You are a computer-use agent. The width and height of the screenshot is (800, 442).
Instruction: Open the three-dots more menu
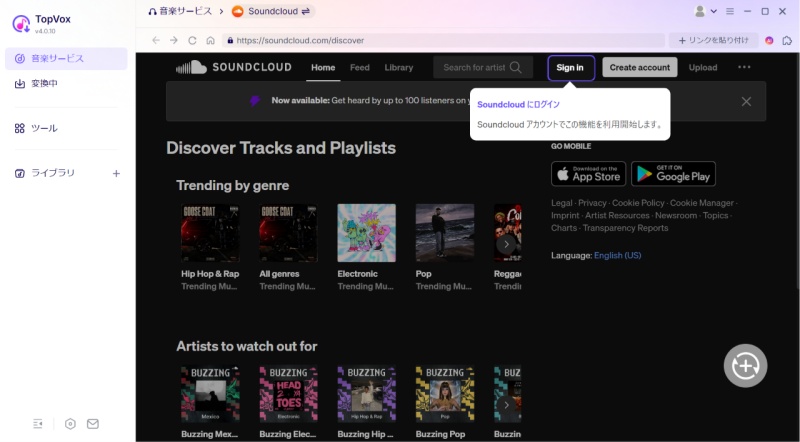(744, 67)
